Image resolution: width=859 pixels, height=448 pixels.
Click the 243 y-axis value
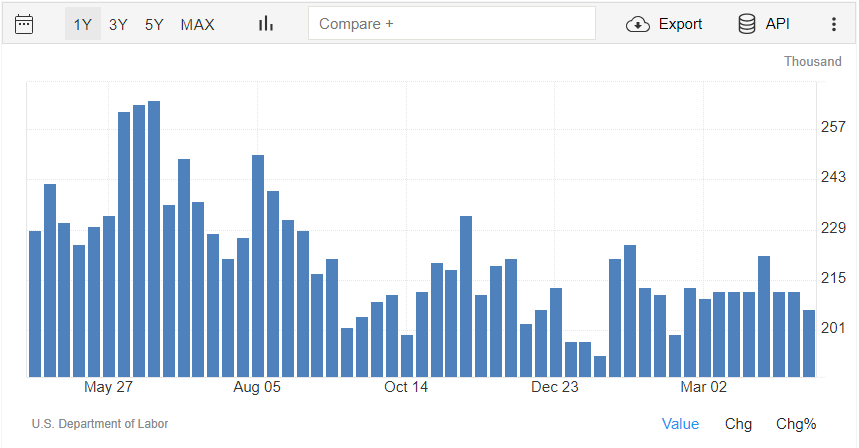coord(833,177)
